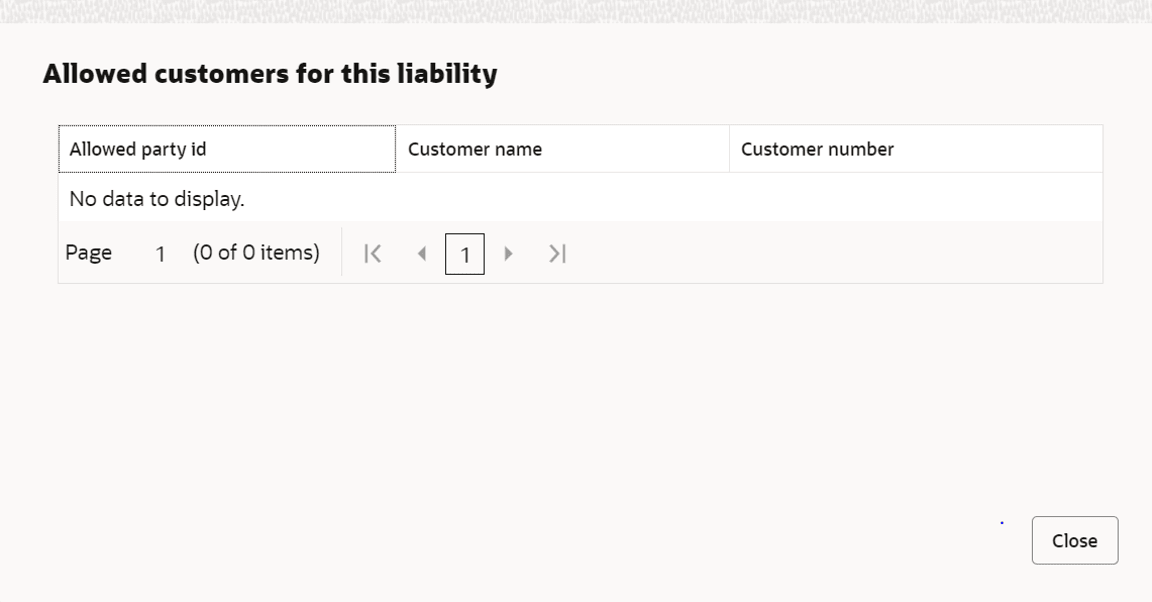Select the Customer number column header
The width and height of the screenshot is (1152, 602).
916,149
